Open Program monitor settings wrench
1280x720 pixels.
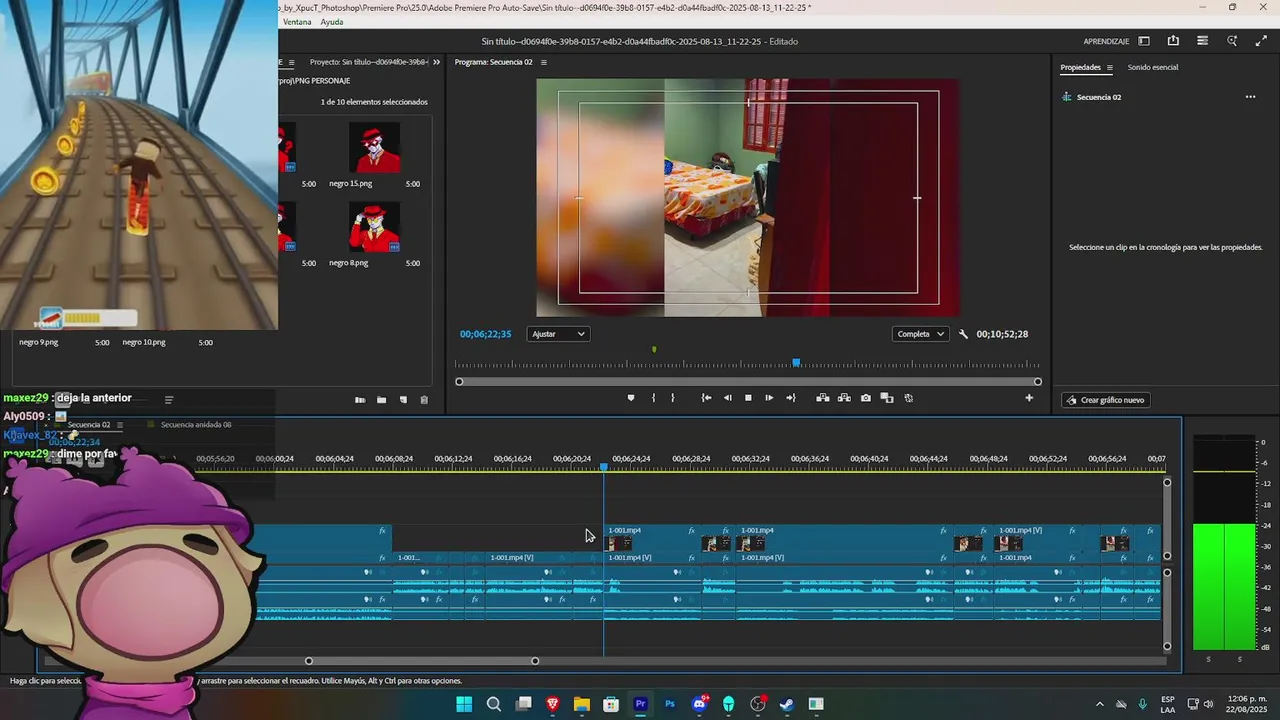pos(963,334)
